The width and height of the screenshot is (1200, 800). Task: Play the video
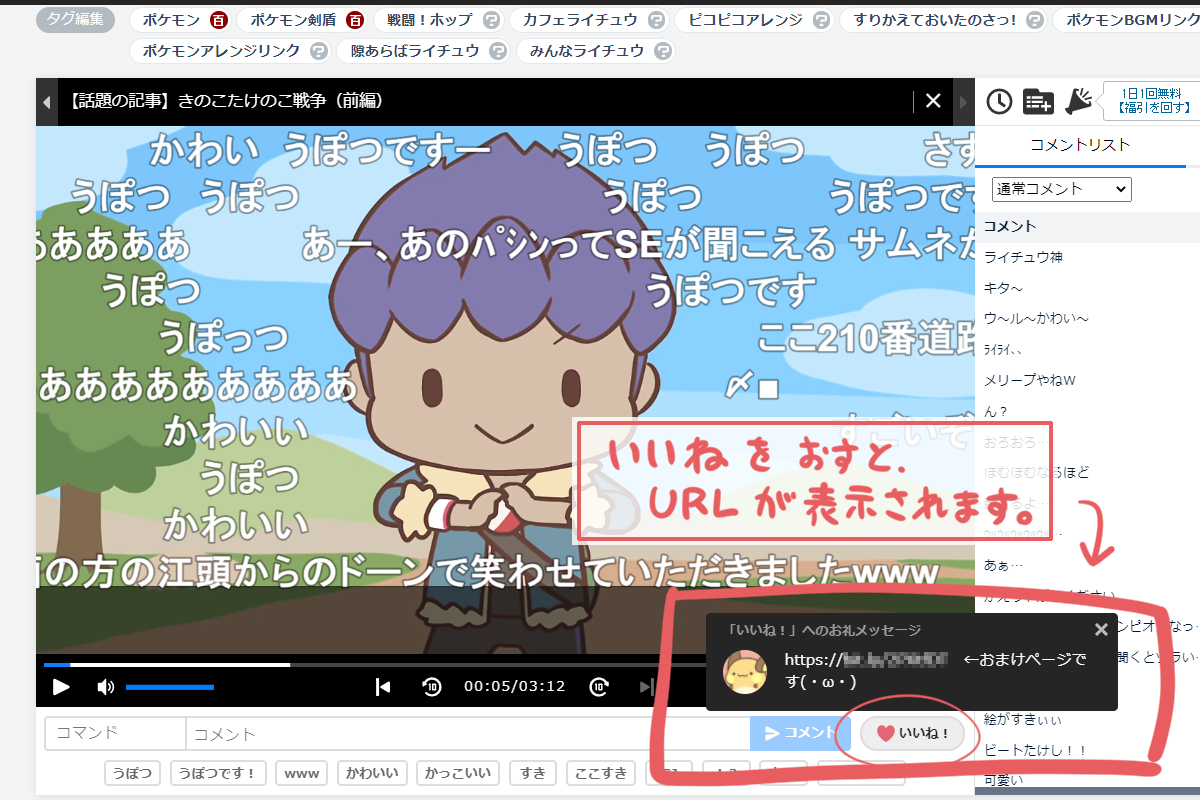click(61, 686)
